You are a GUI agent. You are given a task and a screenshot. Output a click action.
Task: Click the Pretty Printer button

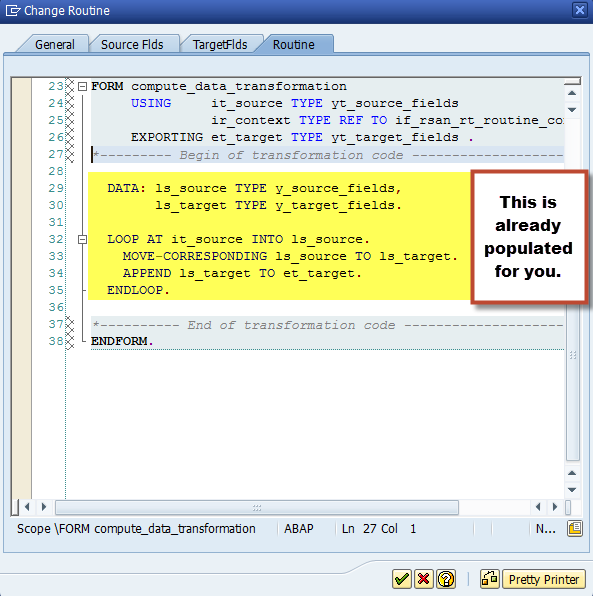click(544, 579)
